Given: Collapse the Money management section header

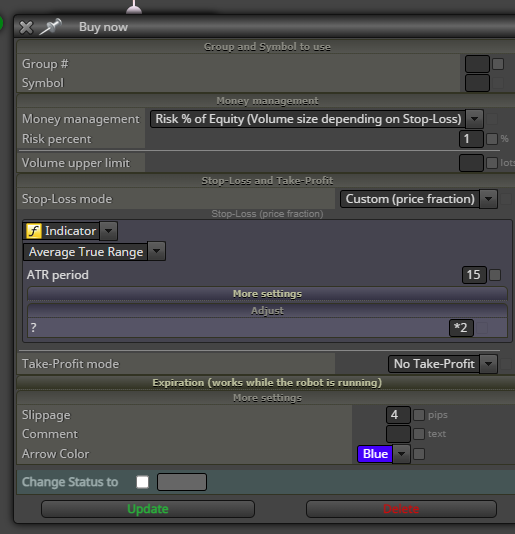Looking at the screenshot, I should point(267,101).
